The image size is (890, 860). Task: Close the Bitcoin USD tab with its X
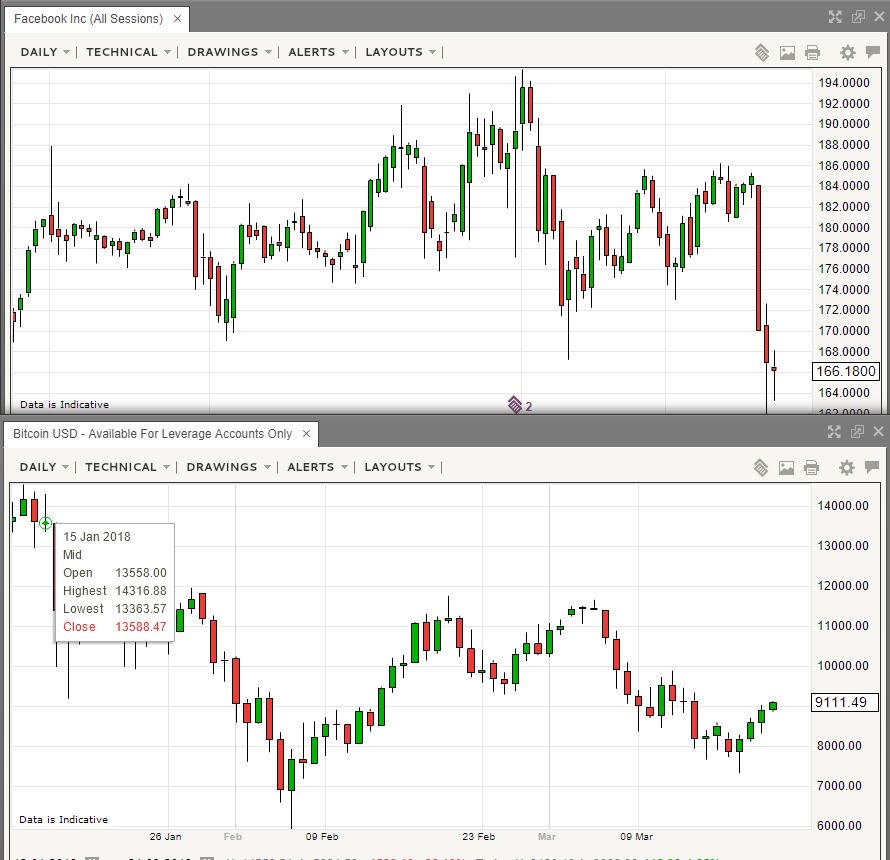(x=307, y=434)
